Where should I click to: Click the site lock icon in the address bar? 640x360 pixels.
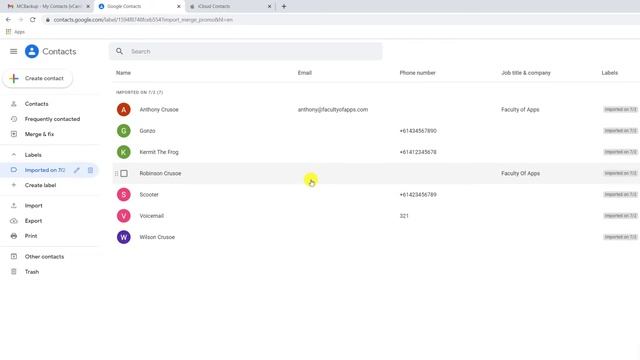(x=47, y=20)
